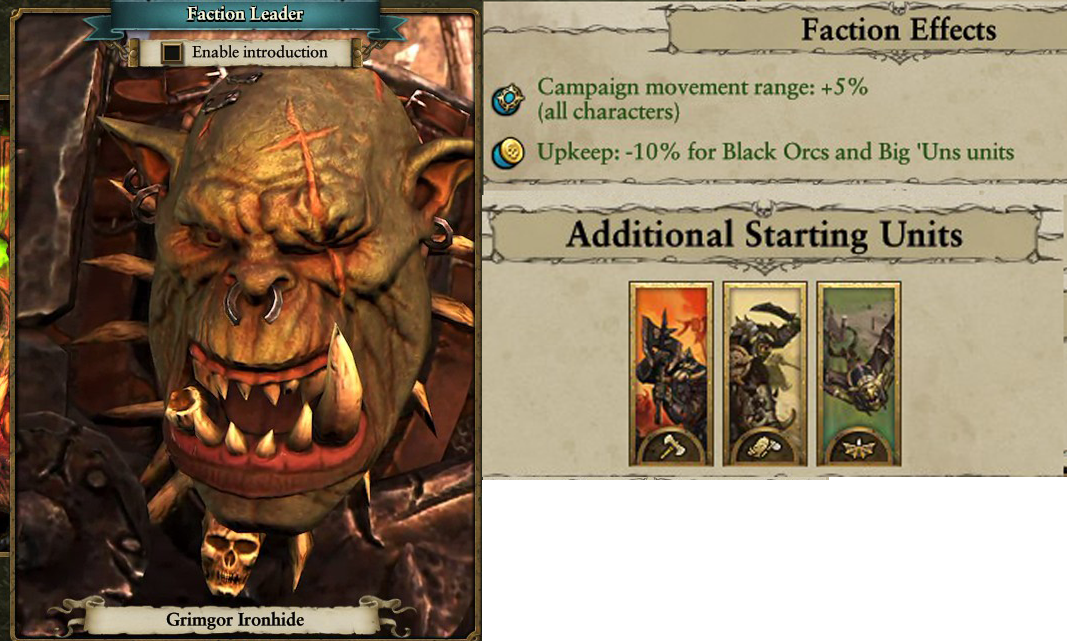This screenshot has height=641, width=1067.
Task: Click the cavalry axe icon on the beige card
Action: [765, 448]
